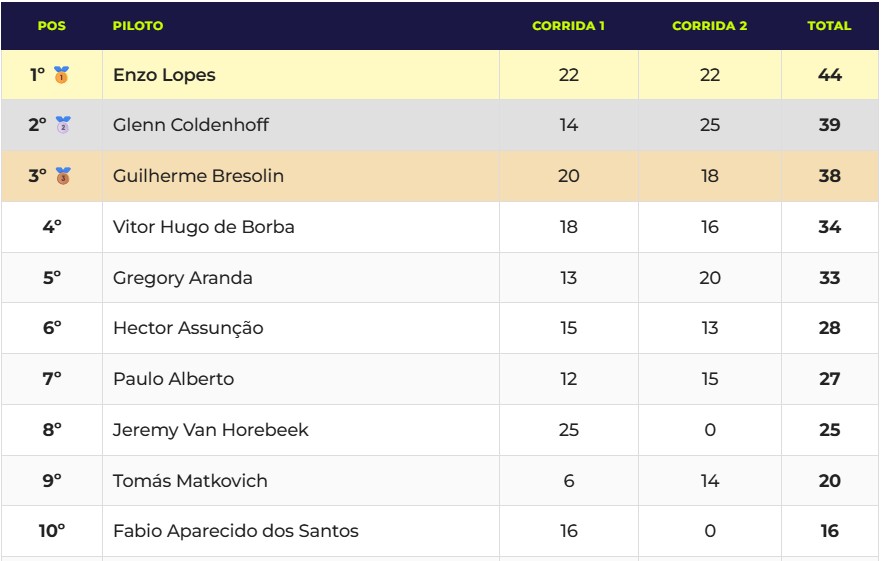The image size is (881, 561).
Task: Click the POS column header
Action: pyautogui.click(x=51, y=26)
